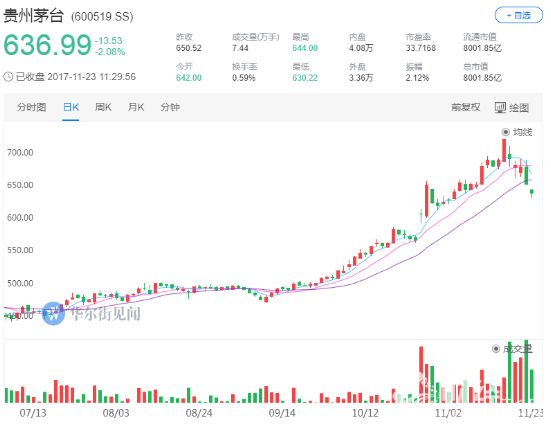Click the tallest red candlestick above 700
The width and height of the screenshot is (551, 426).
[504, 150]
